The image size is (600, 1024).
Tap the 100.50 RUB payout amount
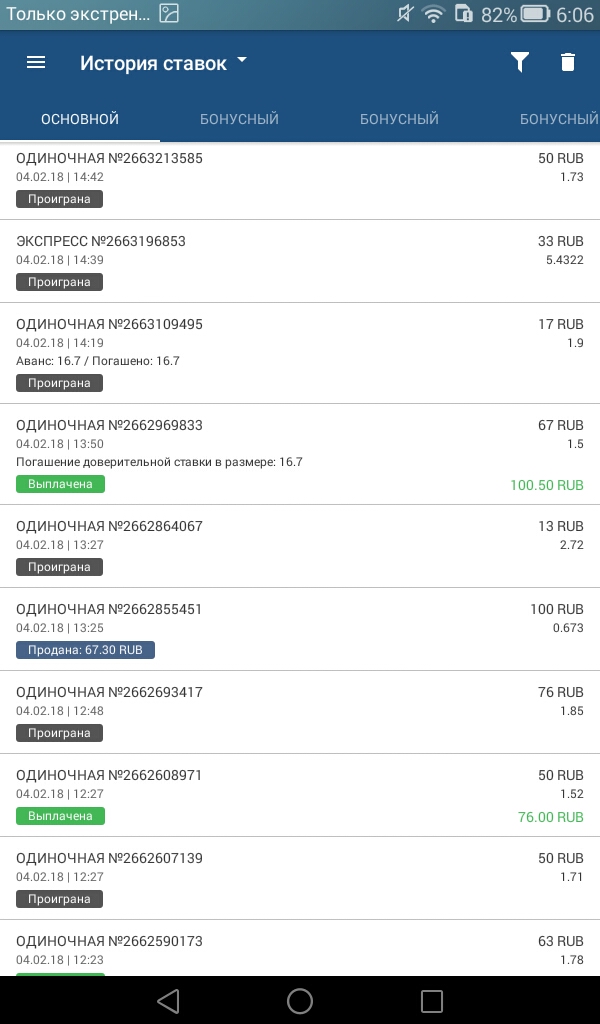[x=546, y=485]
